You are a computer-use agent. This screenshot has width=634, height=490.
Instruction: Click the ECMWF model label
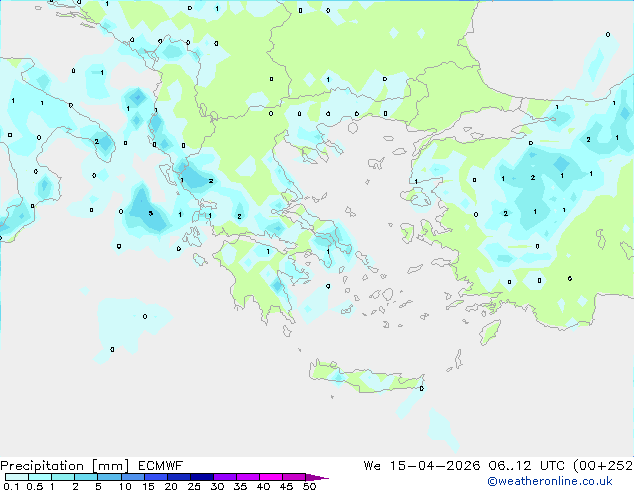tap(161, 466)
